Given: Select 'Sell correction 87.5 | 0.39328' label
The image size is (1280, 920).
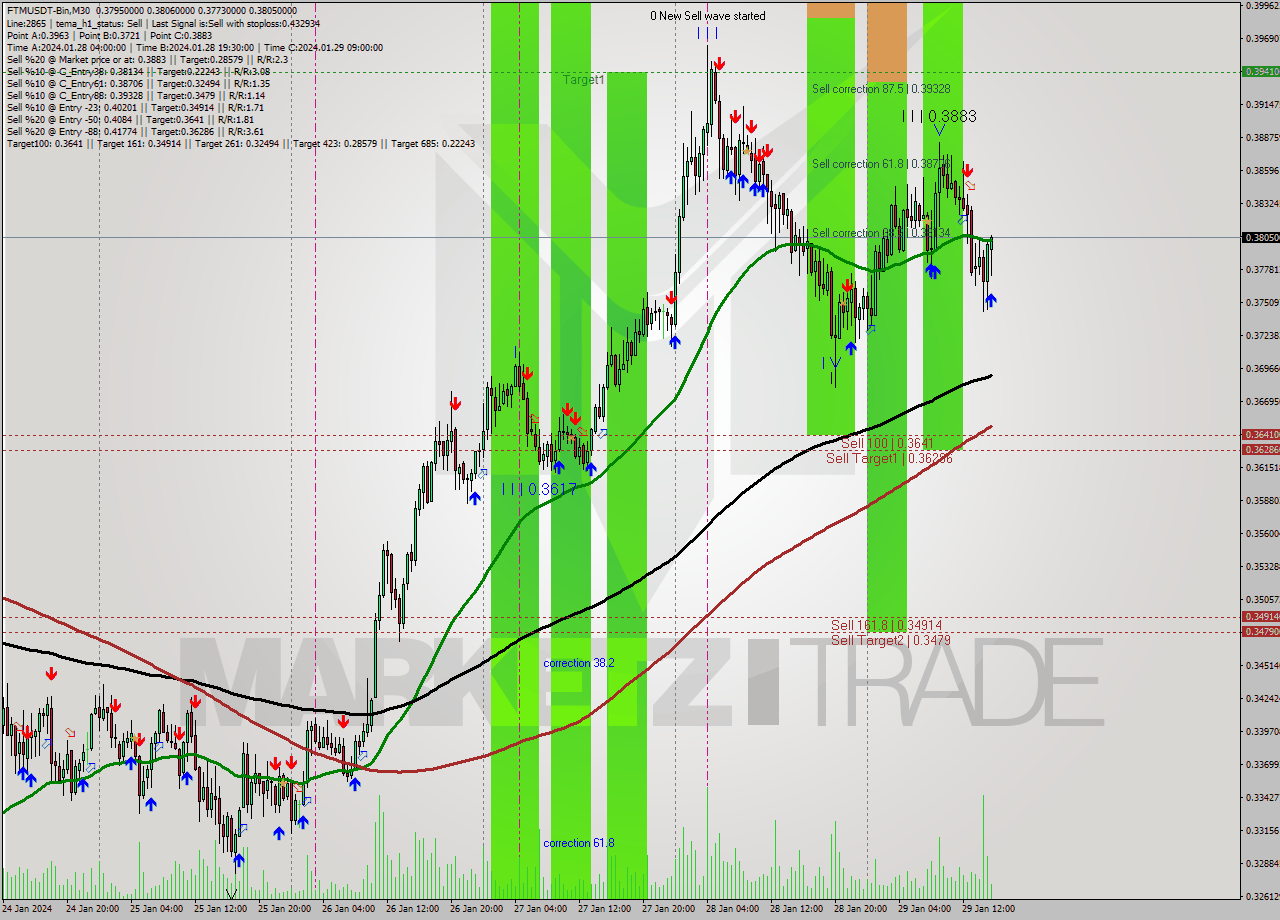Looking at the screenshot, I should 881,89.
